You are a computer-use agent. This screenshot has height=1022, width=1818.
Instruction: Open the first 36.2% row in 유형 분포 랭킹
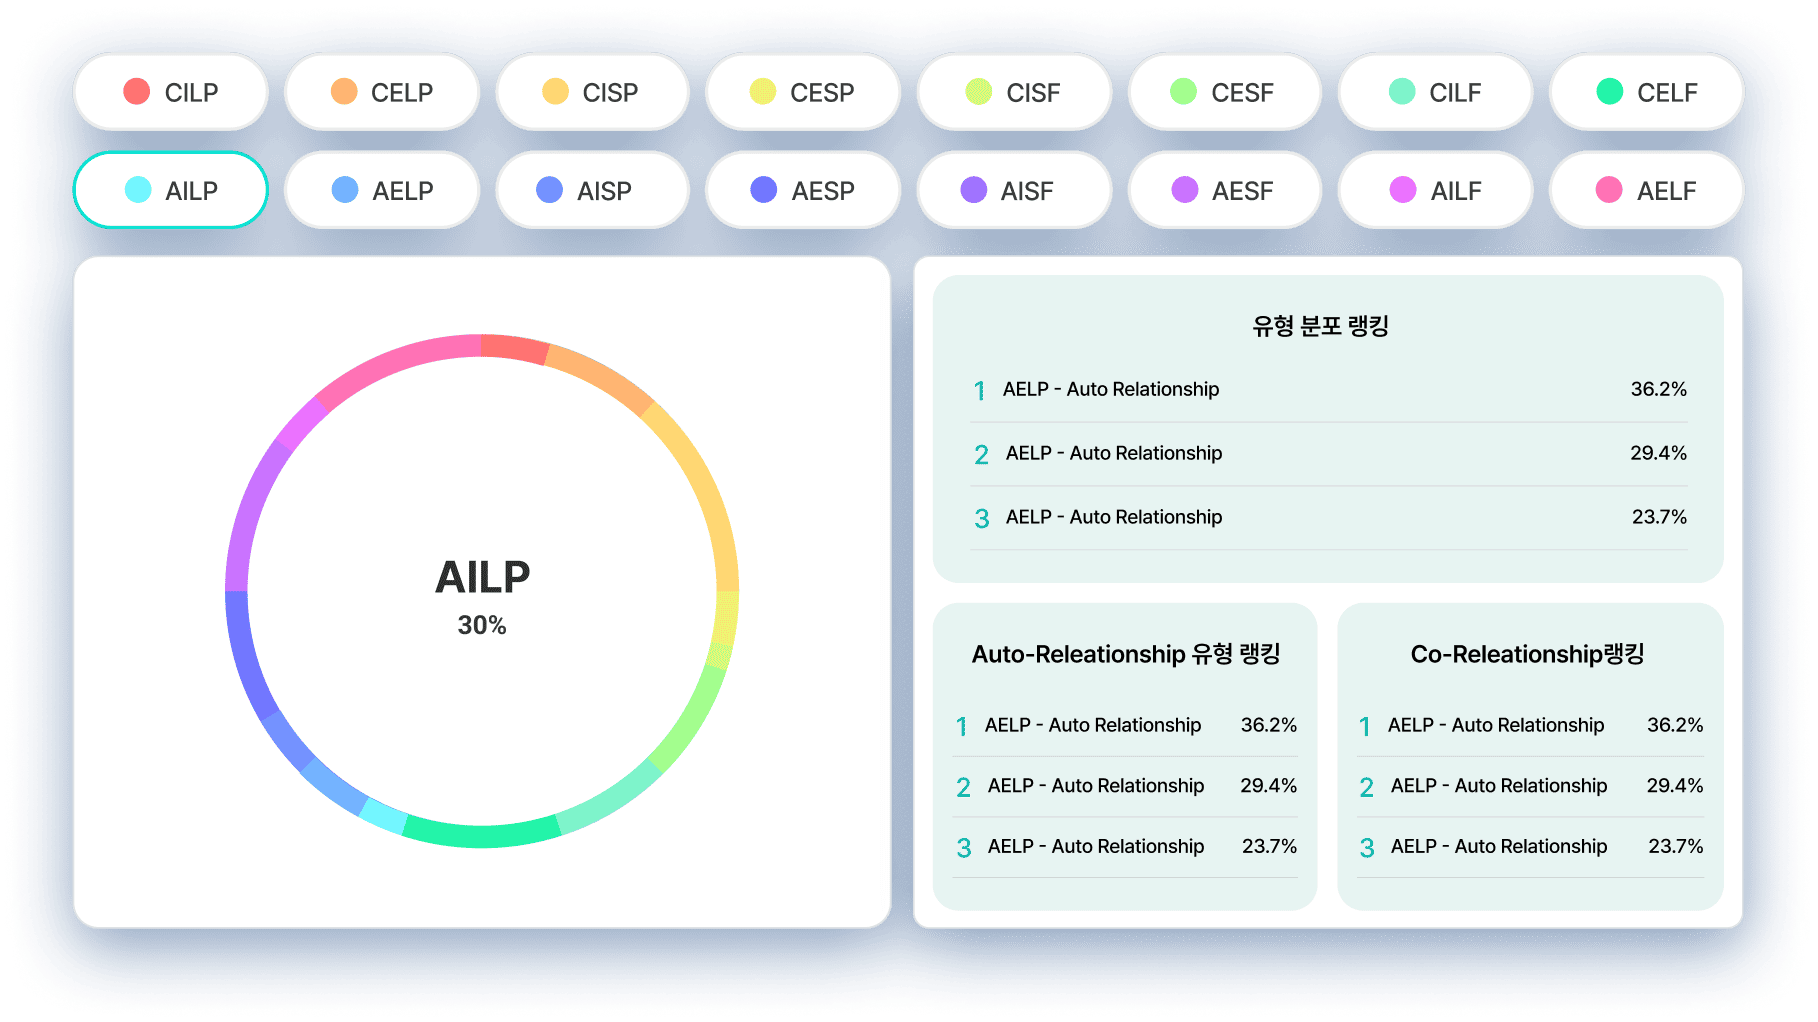pyautogui.click(x=1328, y=390)
